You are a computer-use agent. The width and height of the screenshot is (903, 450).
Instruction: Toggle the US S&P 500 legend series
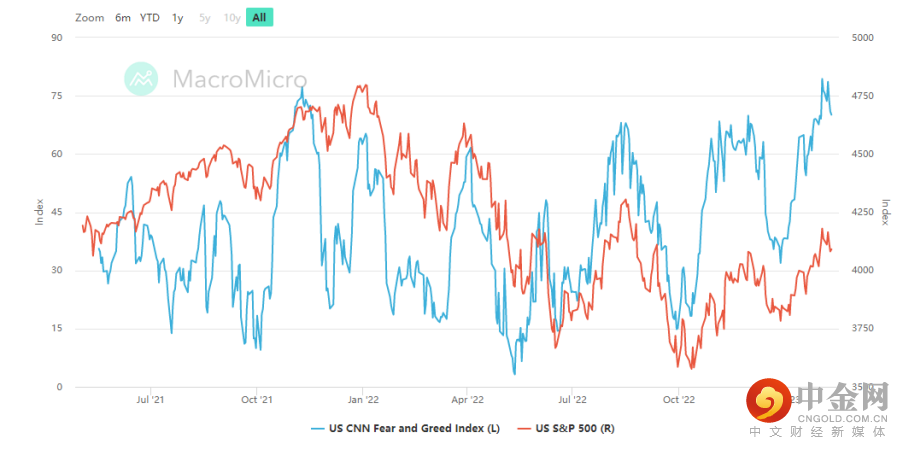574,429
